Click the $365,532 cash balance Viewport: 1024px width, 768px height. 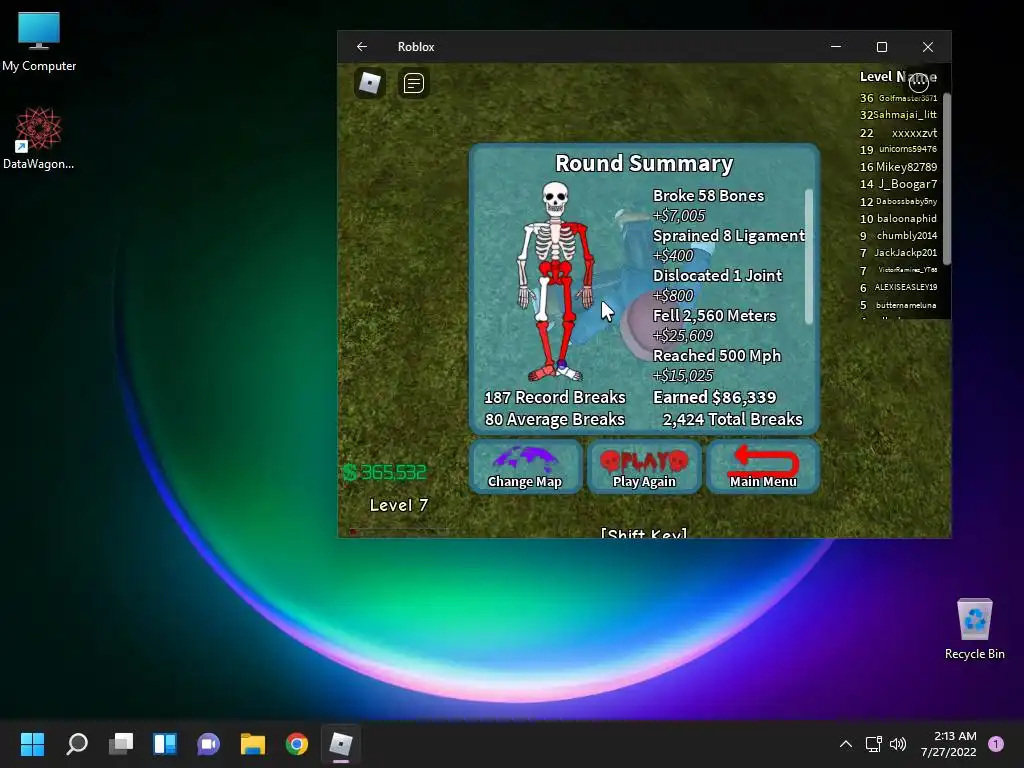tap(385, 472)
